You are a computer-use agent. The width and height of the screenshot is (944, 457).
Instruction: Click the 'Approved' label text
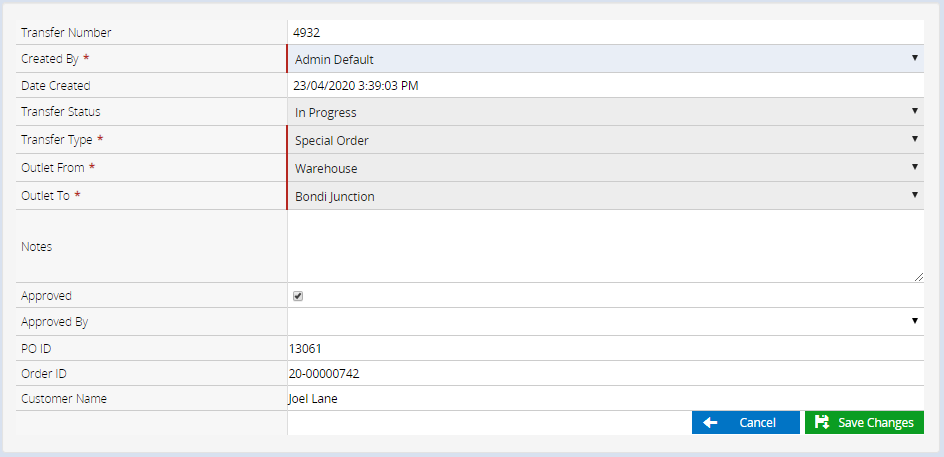point(46,296)
